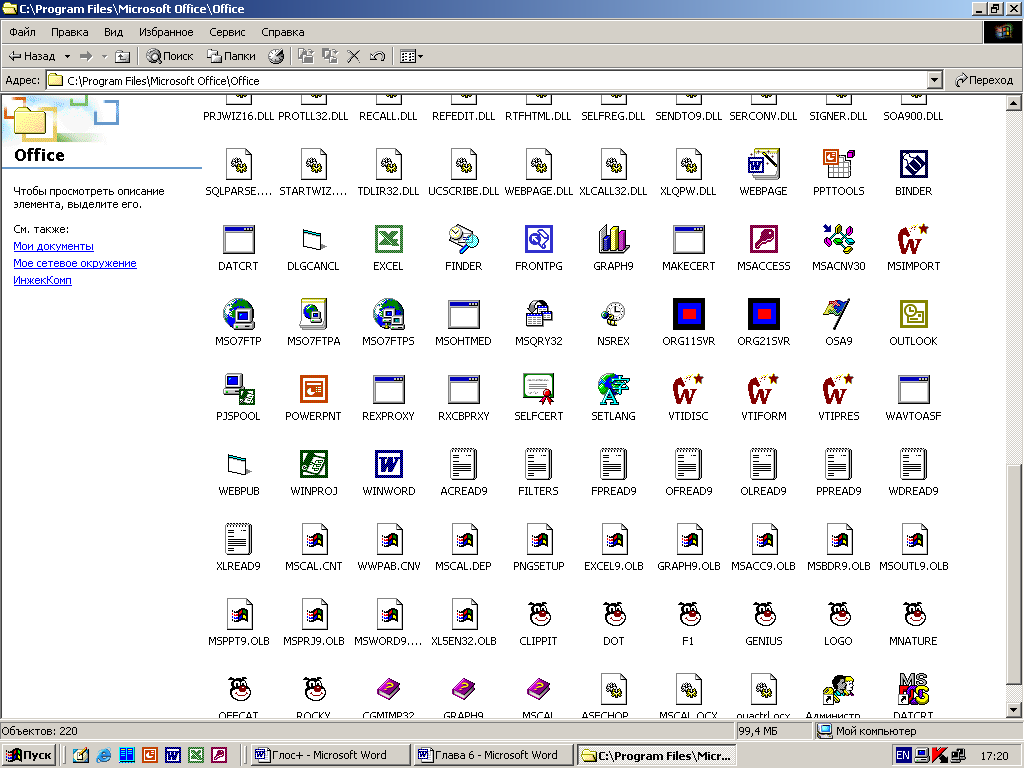Image resolution: width=1024 pixels, height=768 pixels.
Task: Open the History toolbar button
Action: click(x=276, y=56)
